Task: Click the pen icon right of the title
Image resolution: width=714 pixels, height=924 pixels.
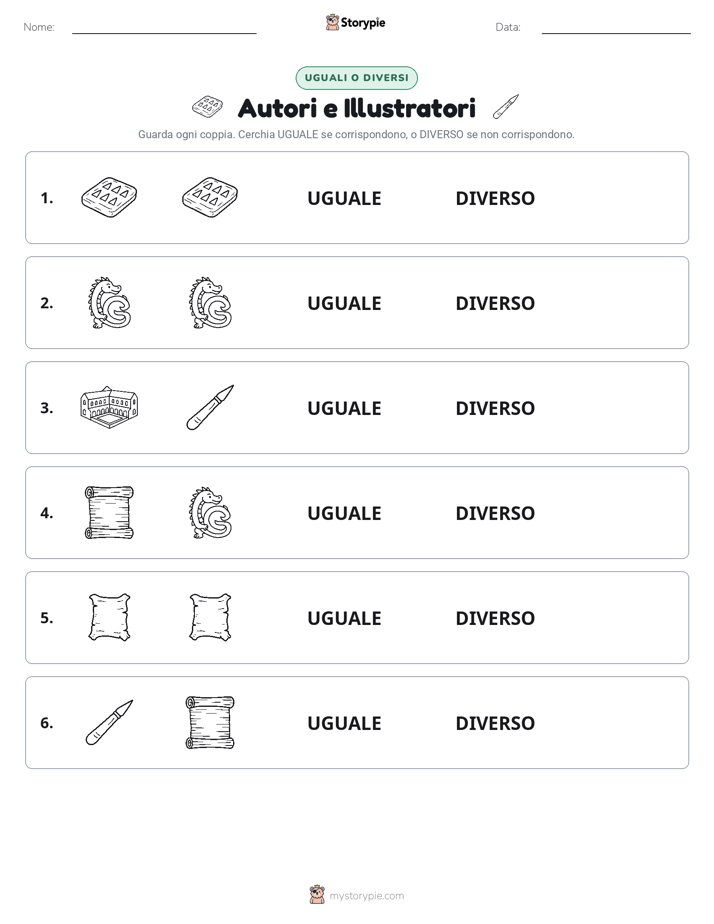Action: [x=506, y=107]
